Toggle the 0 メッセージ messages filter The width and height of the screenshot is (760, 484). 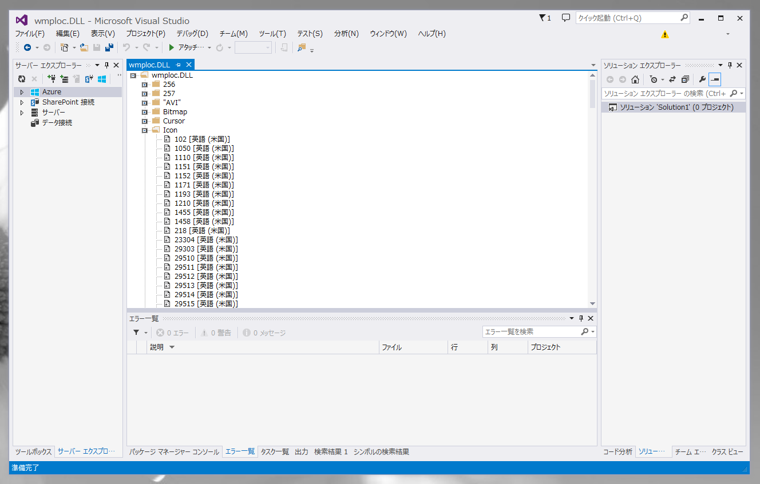264,333
